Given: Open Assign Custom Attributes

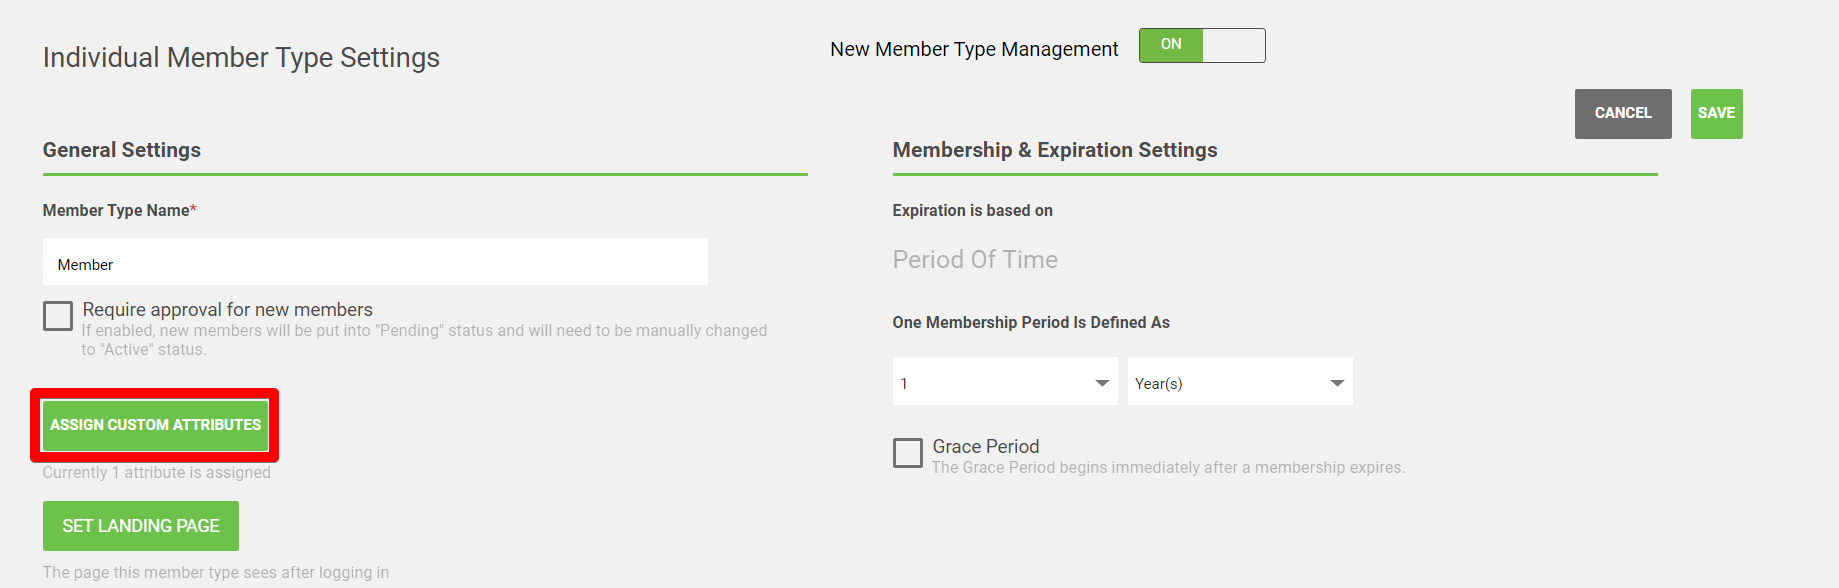Looking at the screenshot, I should point(155,425).
